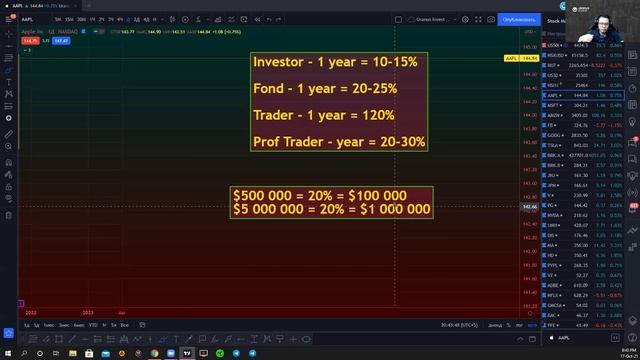This screenshot has height=360, width=640.
Task: Select the brush drawing tool
Action: pos(9,70)
